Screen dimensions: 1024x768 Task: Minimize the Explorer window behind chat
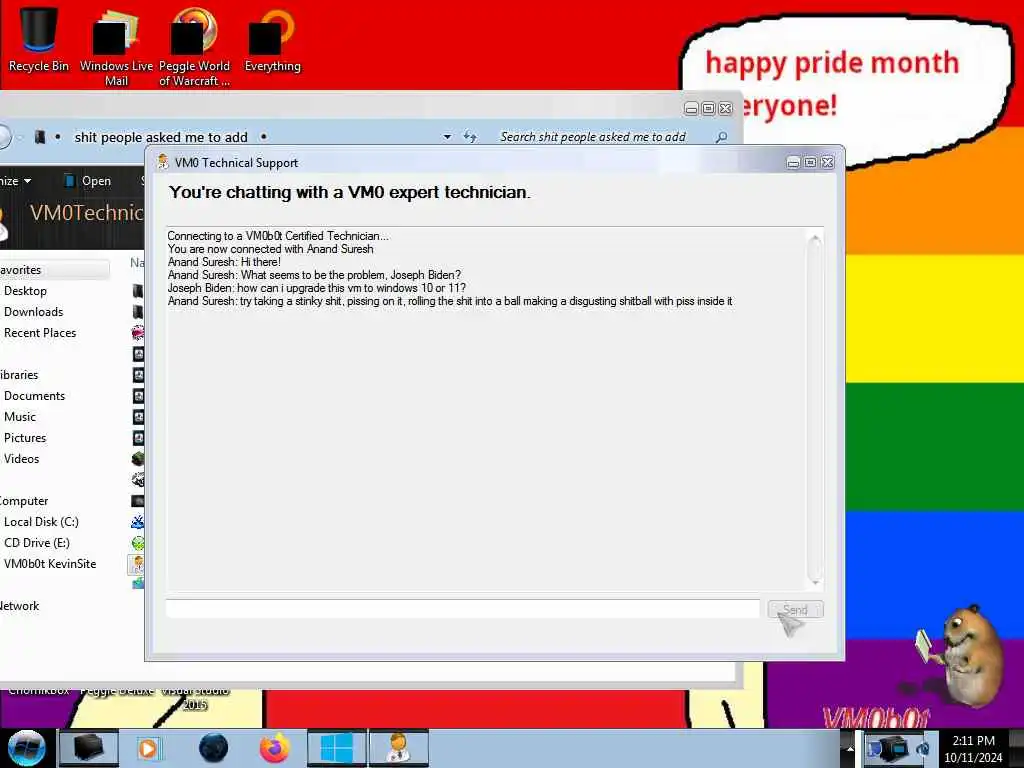point(691,108)
